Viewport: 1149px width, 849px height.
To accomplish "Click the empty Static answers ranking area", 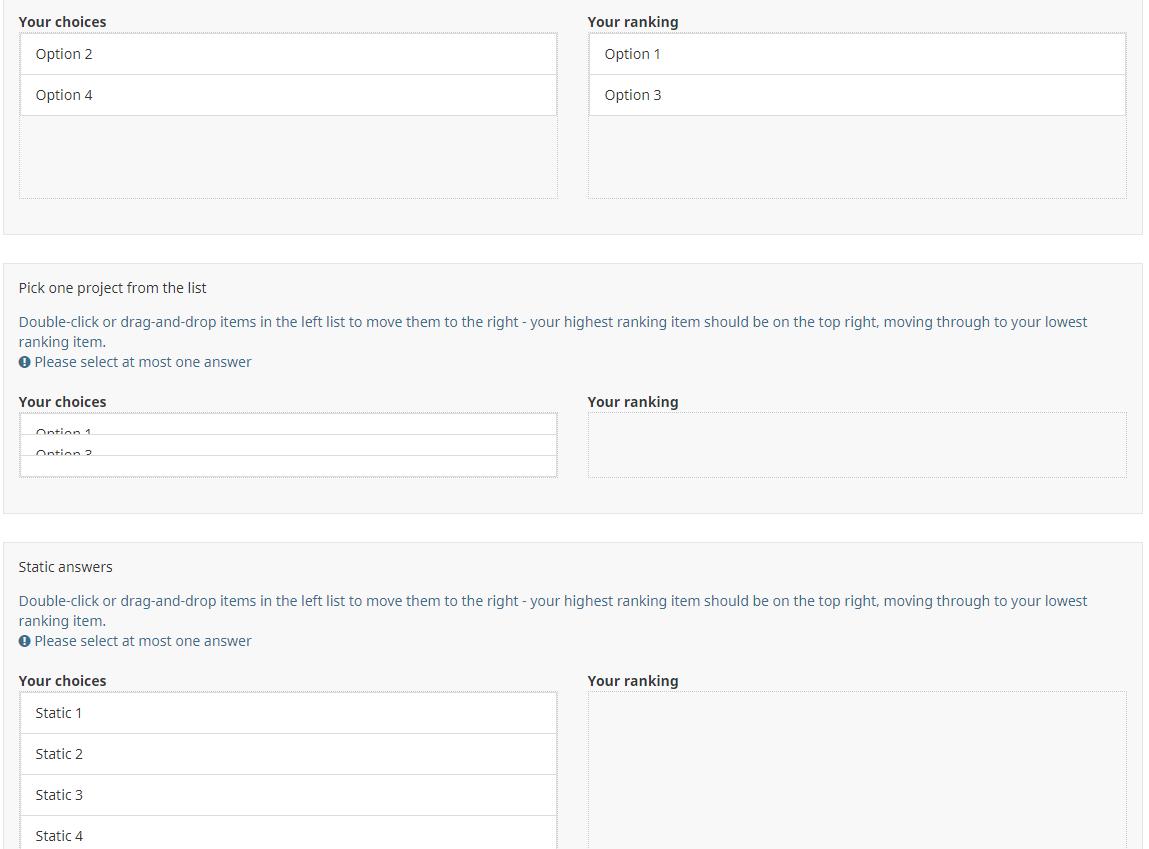I will [856, 768].
